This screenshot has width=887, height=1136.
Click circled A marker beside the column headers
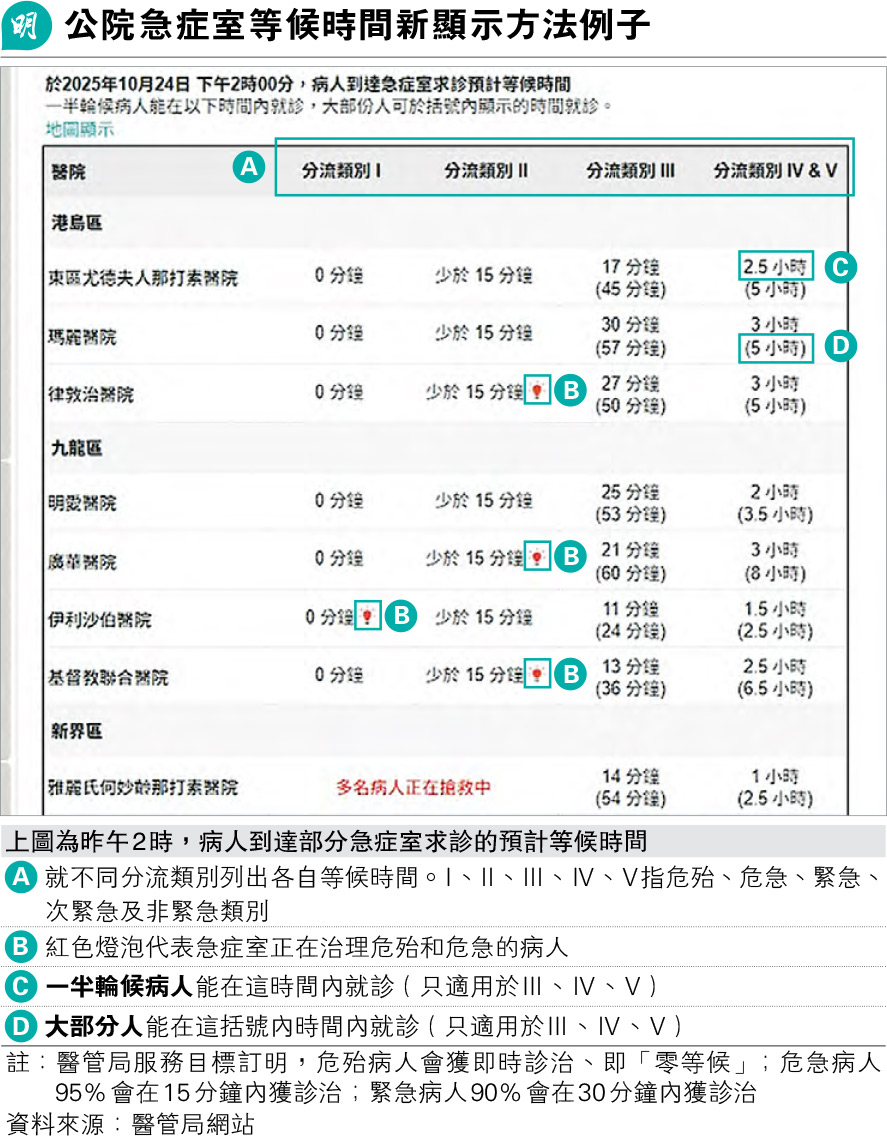[x=248, y=167]
